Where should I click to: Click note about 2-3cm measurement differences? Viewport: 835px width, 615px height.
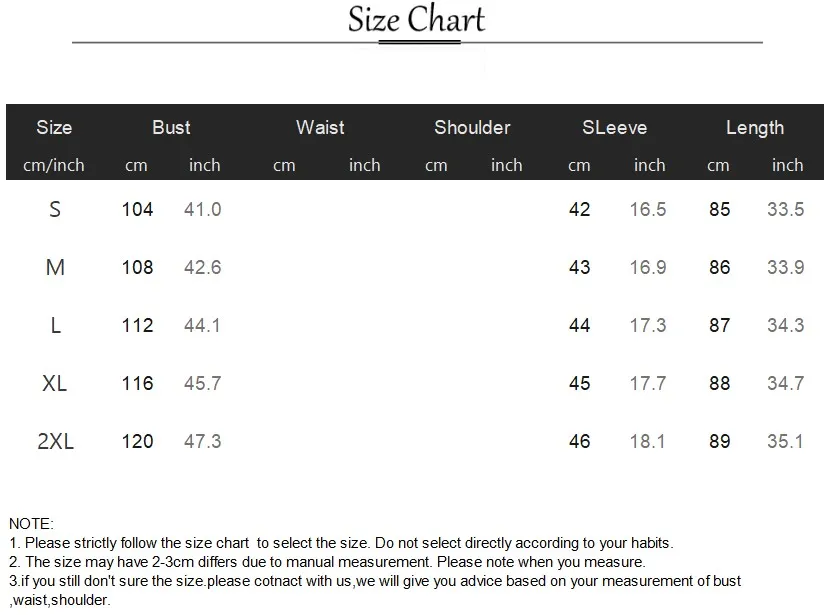(x=328, y=562)
